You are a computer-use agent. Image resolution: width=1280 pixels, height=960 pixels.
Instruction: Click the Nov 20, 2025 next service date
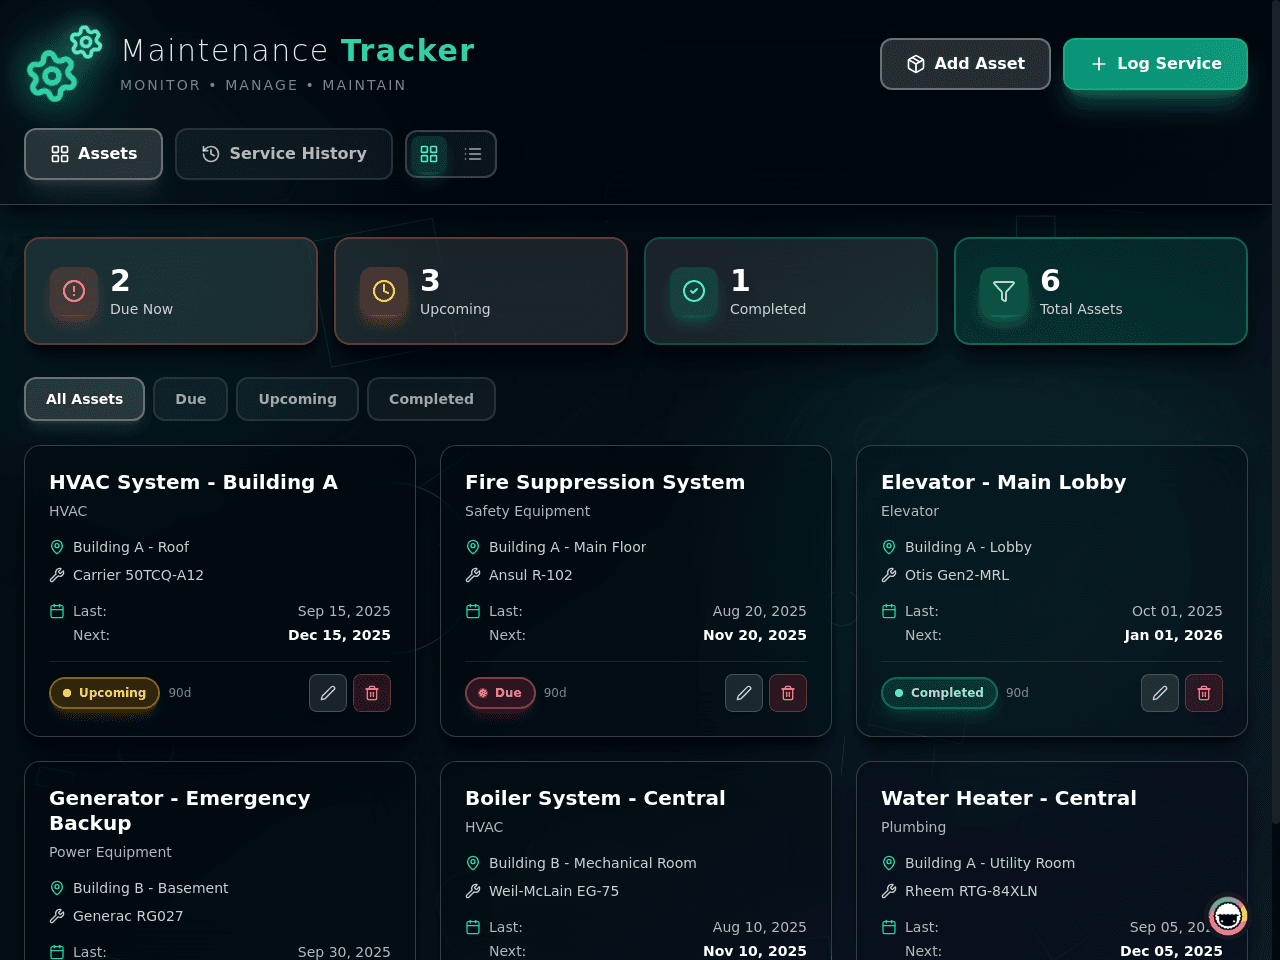[x=755, y=635]
